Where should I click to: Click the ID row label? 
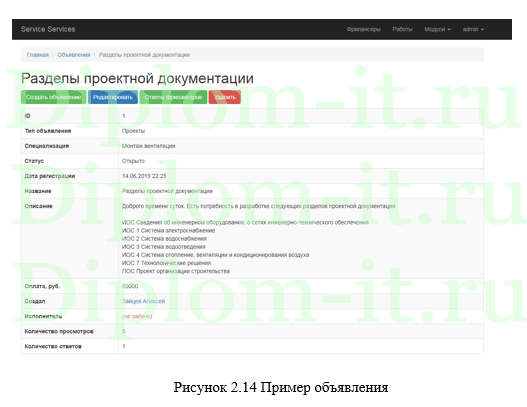pyautogui.click(x=28, y=116)
